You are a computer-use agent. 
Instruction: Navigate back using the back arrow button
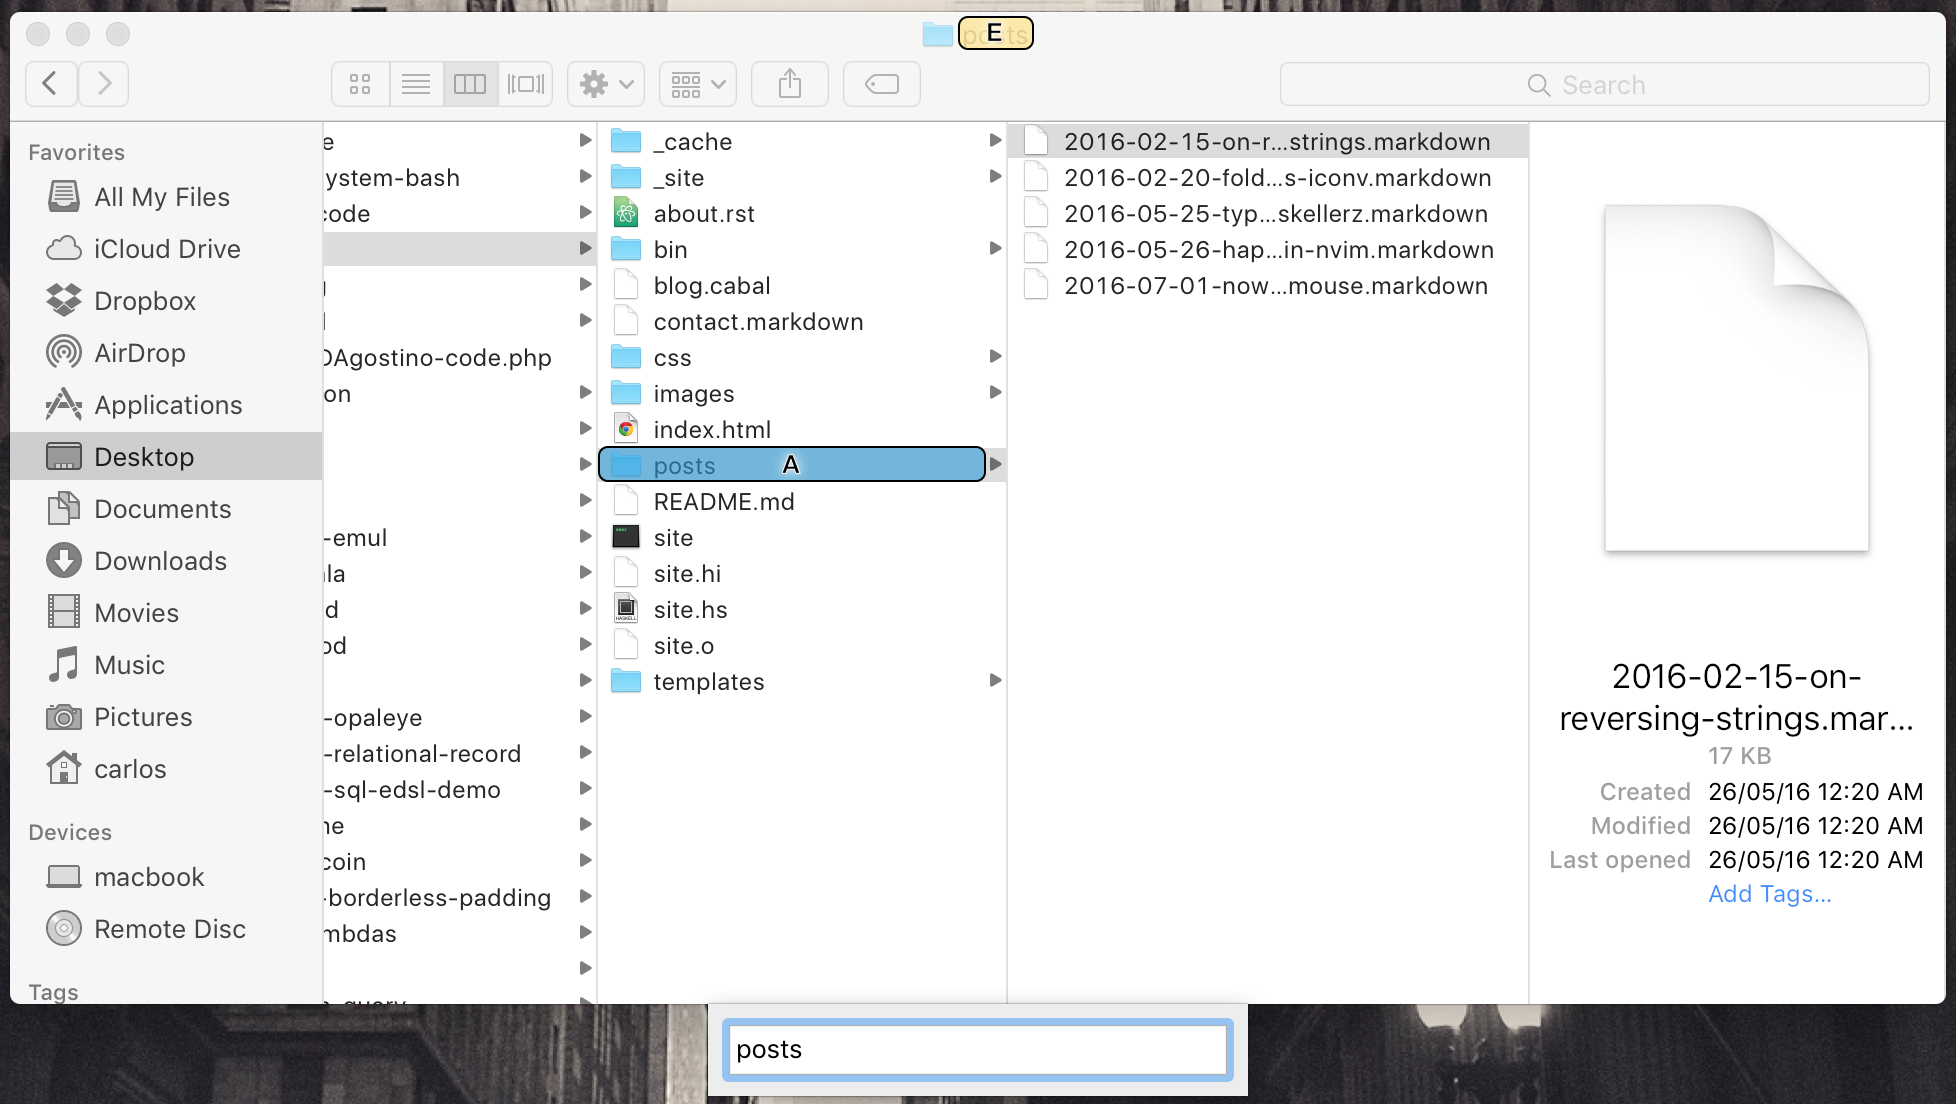pyautogui.click(x=50, y=83)
